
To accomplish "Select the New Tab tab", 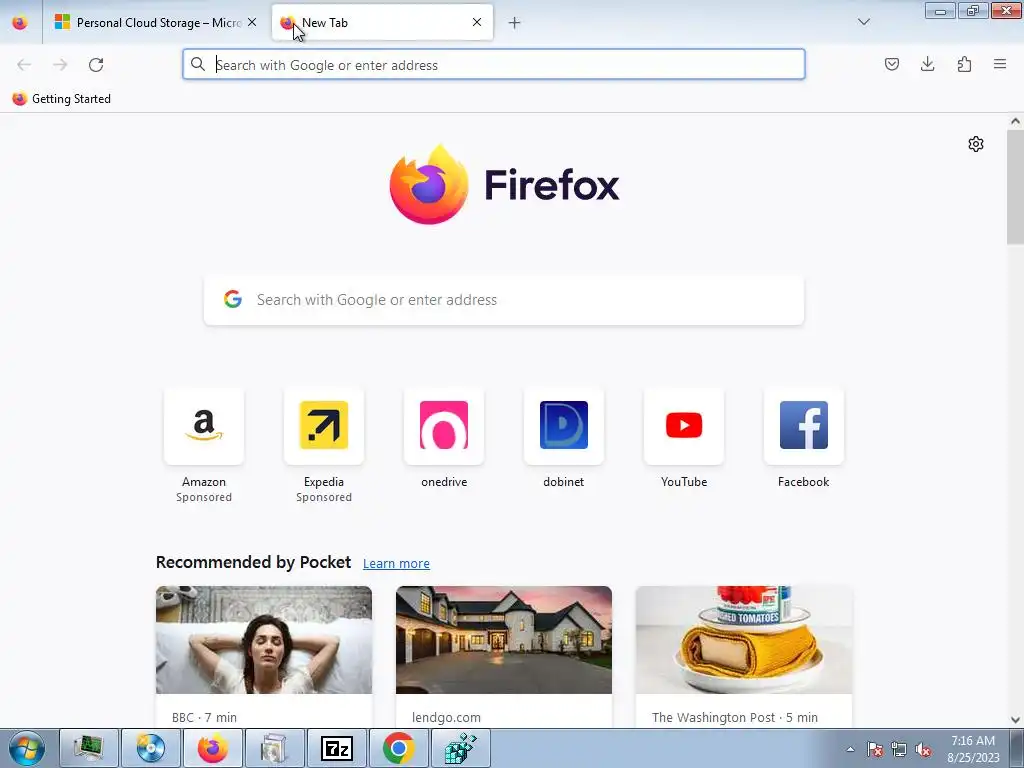I will (382, 22).
